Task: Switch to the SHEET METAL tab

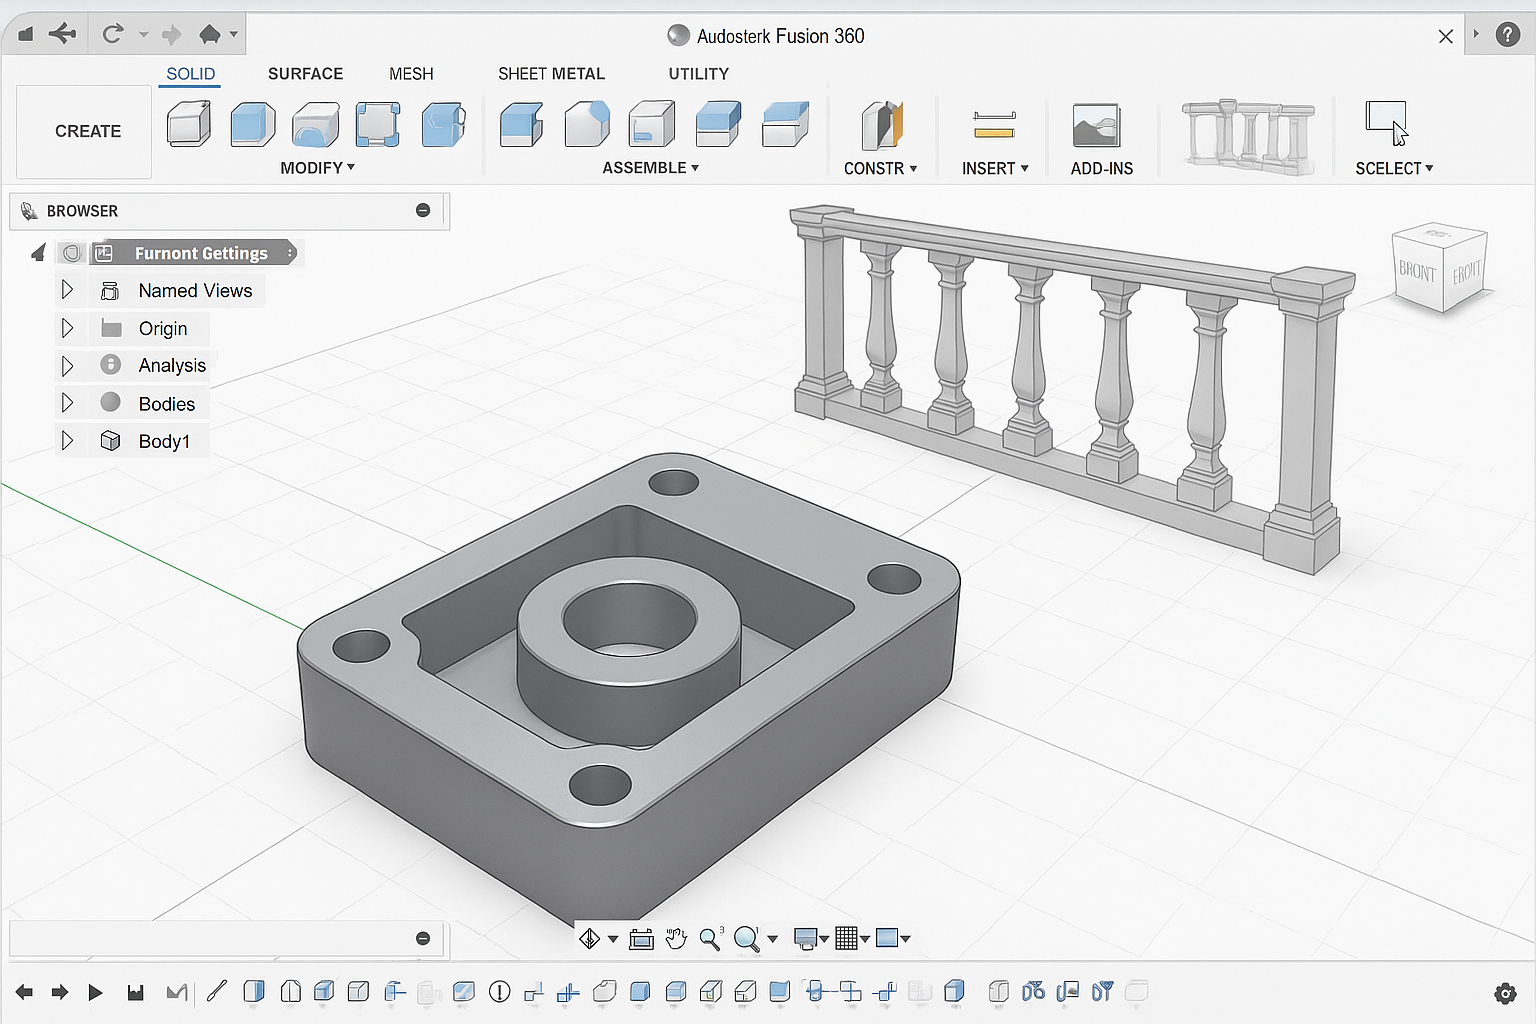Action: pyautogui.click(x=551, y=74)
